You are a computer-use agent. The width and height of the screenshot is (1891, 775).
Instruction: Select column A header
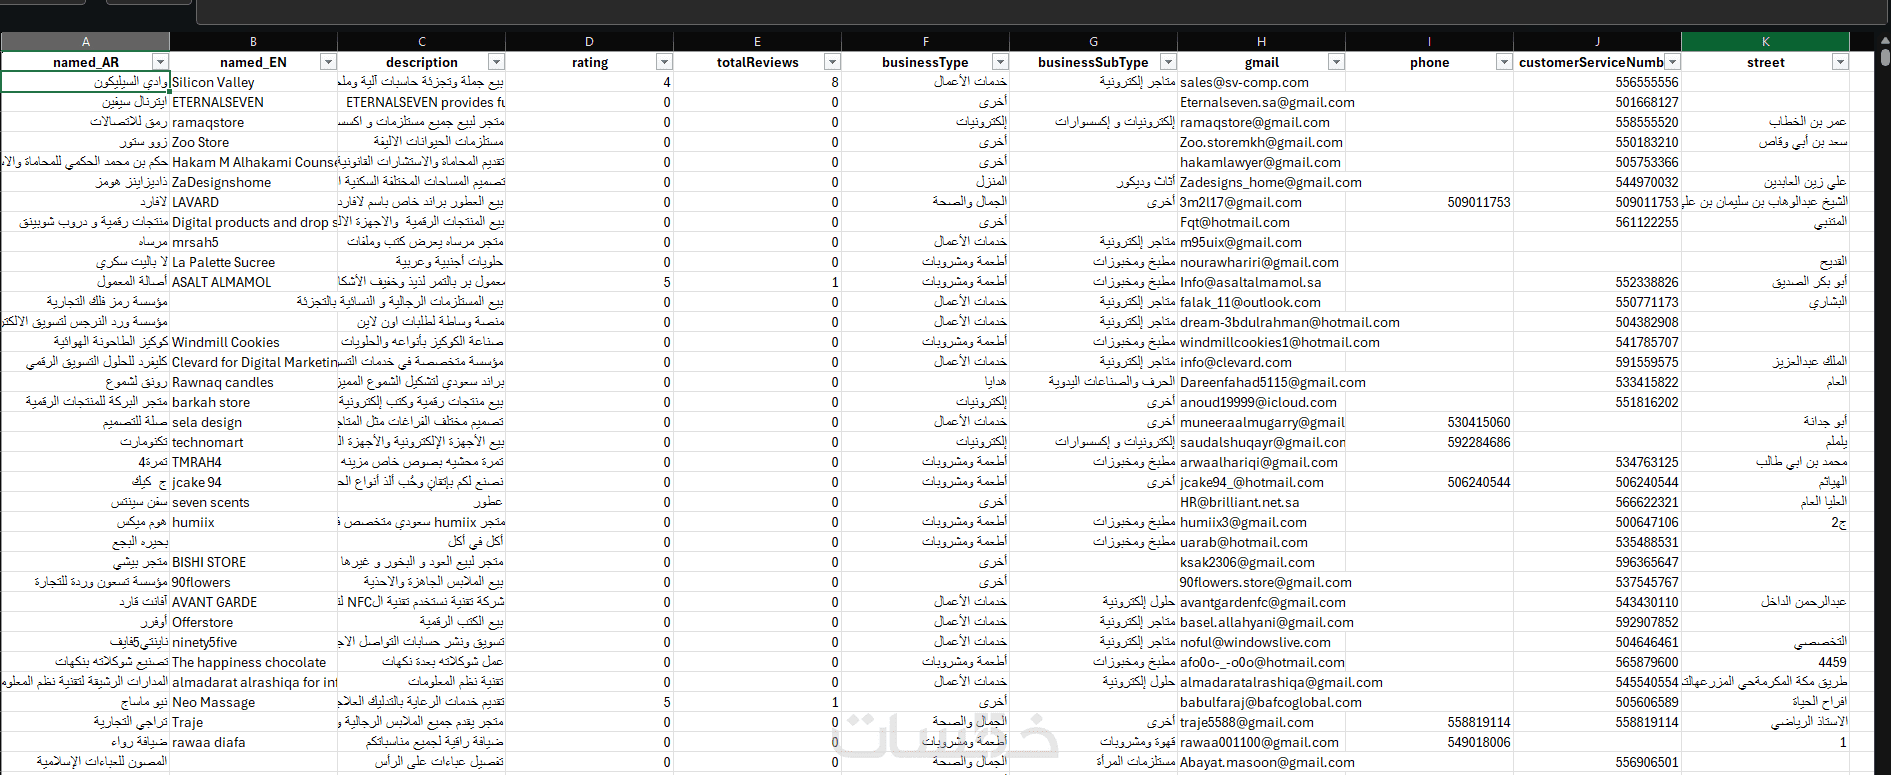[86, 42]
